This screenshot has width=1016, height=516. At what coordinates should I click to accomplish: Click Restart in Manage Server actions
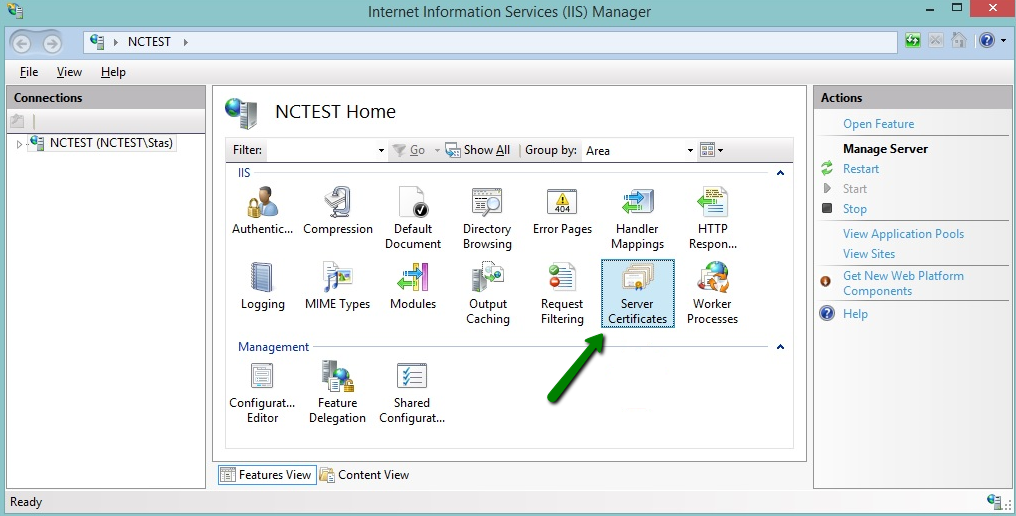click(860, 169)
